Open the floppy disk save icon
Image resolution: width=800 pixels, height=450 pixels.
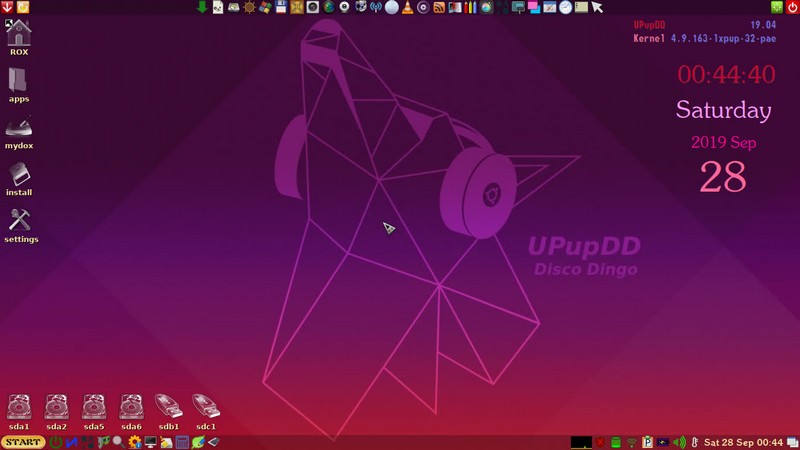pos(281,7)
